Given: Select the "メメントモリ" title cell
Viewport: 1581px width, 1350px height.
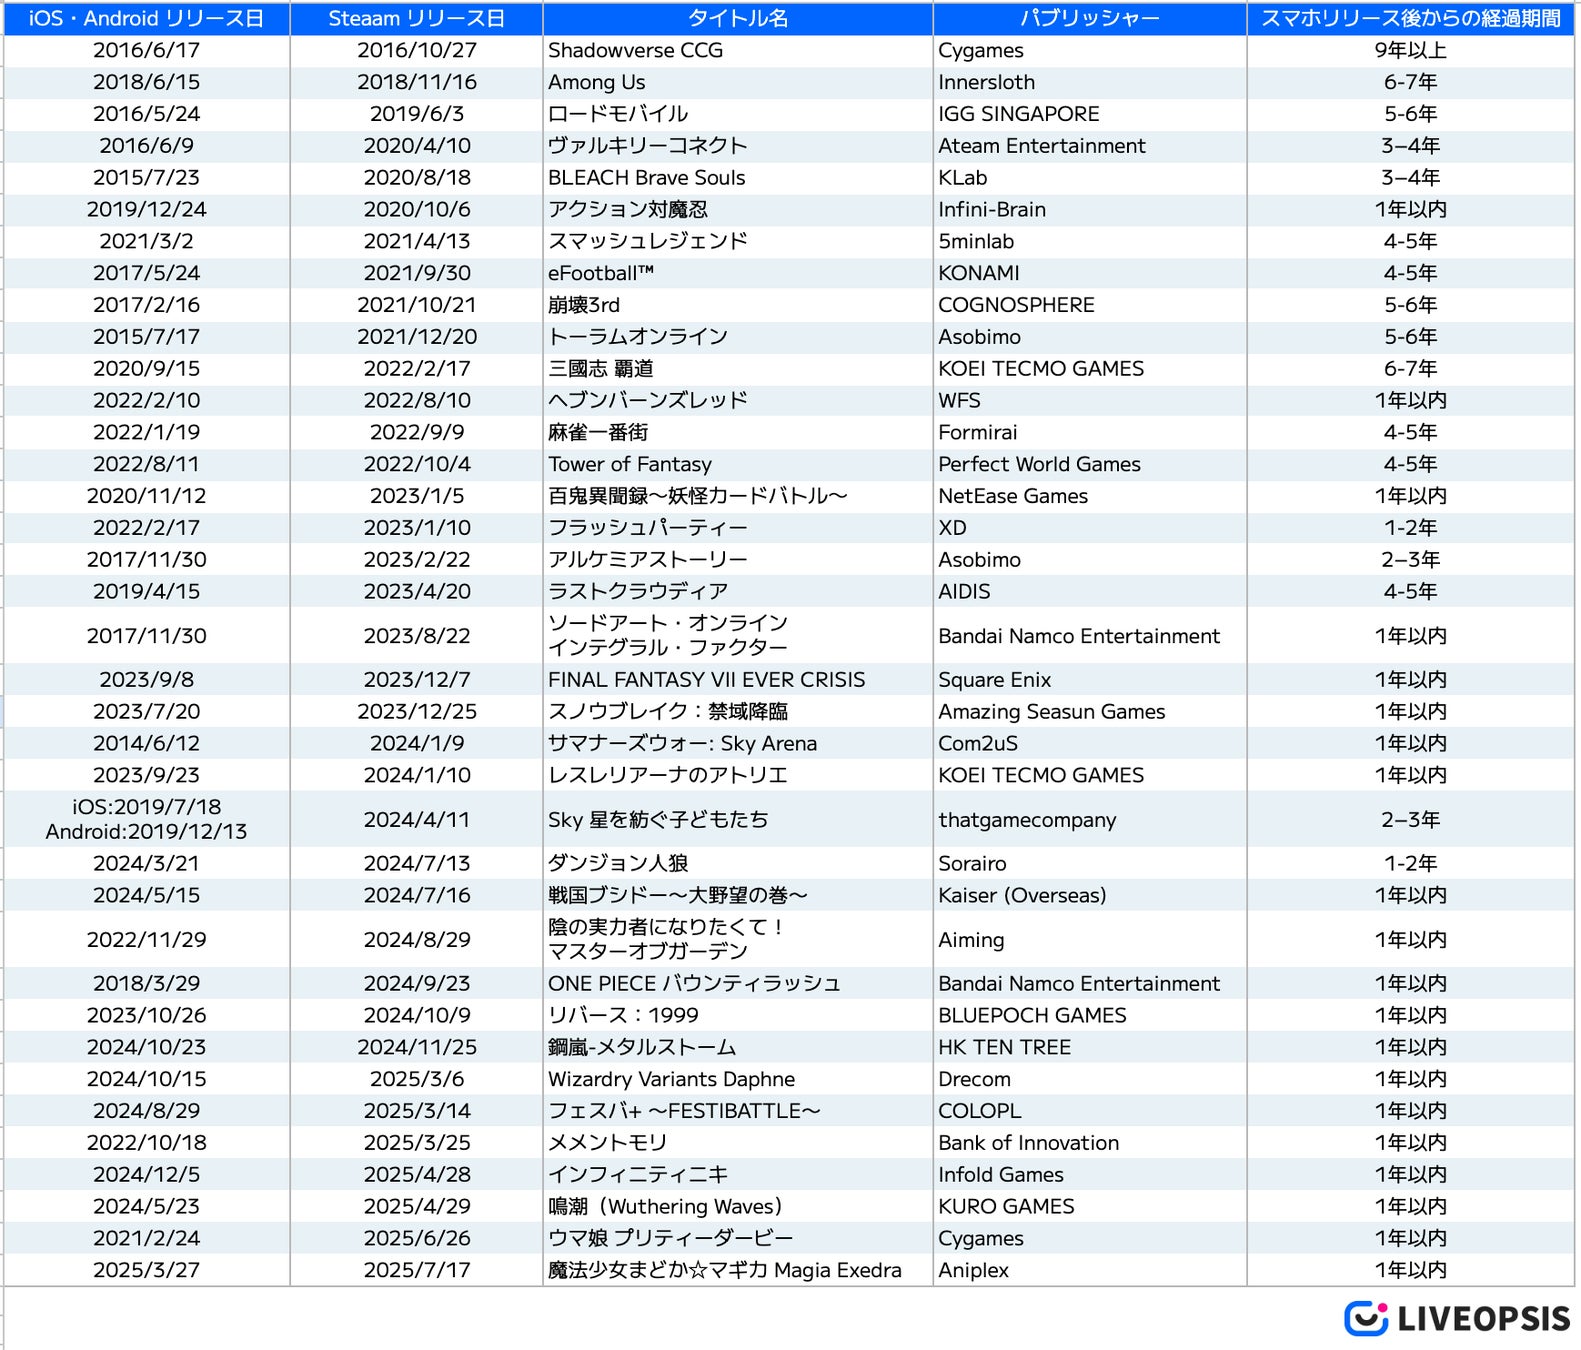Looking at the screenshot, I should click(x=738, y=1143).
